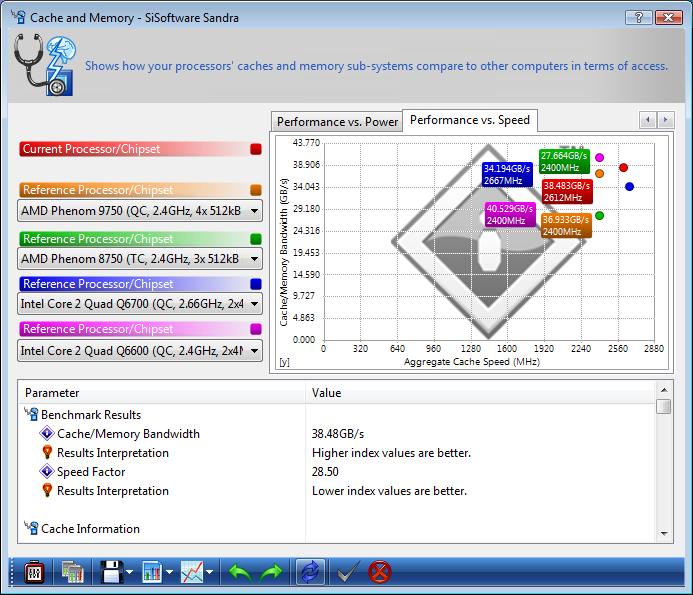This screenshot has width=693, height=595.
Task: Click the Value column header
Action: [x=480, y=393]
